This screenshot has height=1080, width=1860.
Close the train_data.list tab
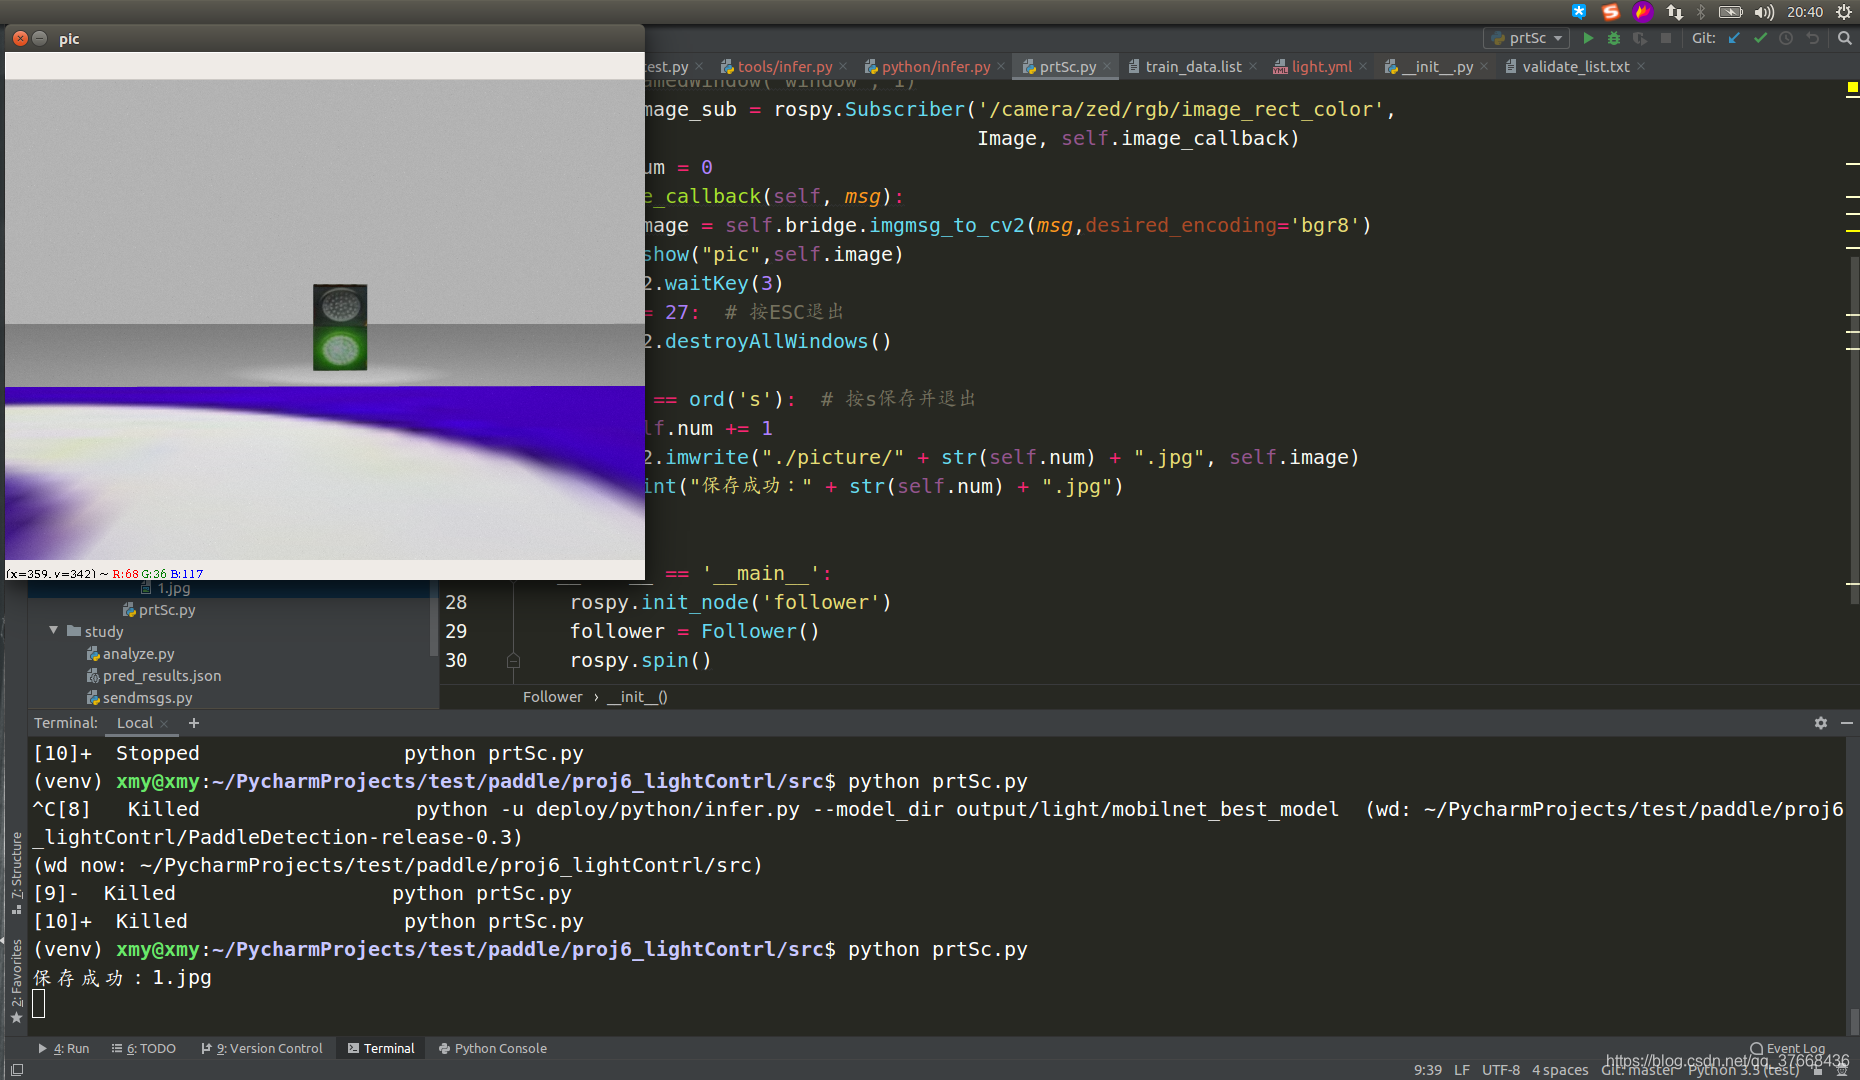click(1253, 67)
